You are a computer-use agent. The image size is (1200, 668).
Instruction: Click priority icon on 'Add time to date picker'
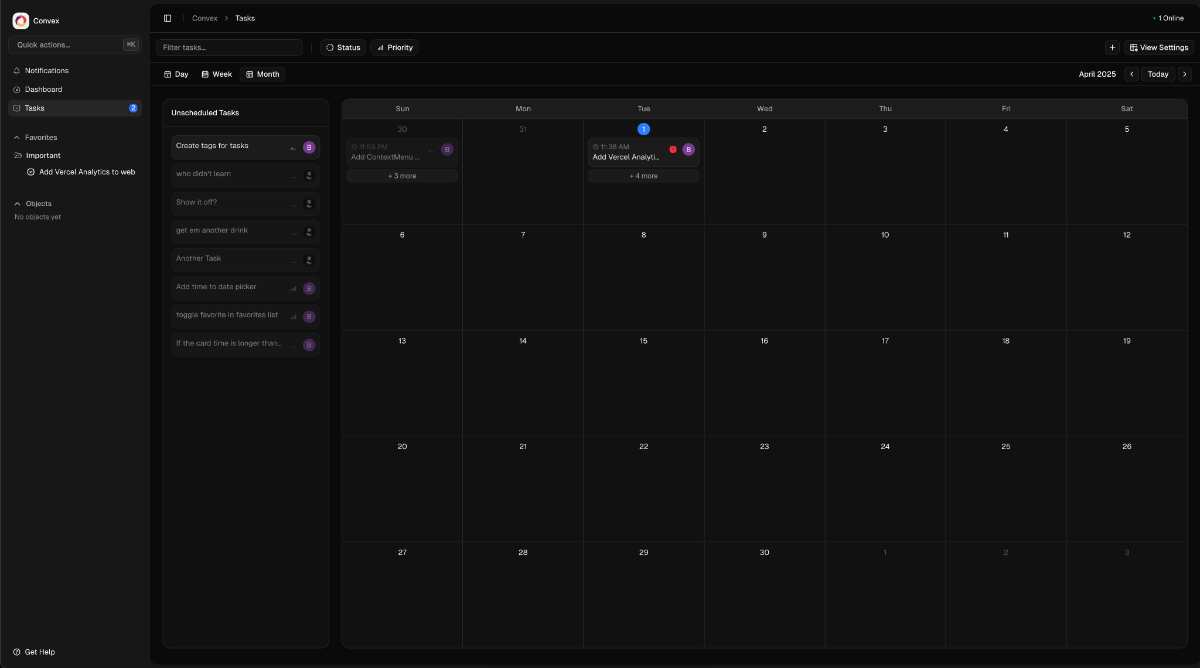[x=294, y=288]
